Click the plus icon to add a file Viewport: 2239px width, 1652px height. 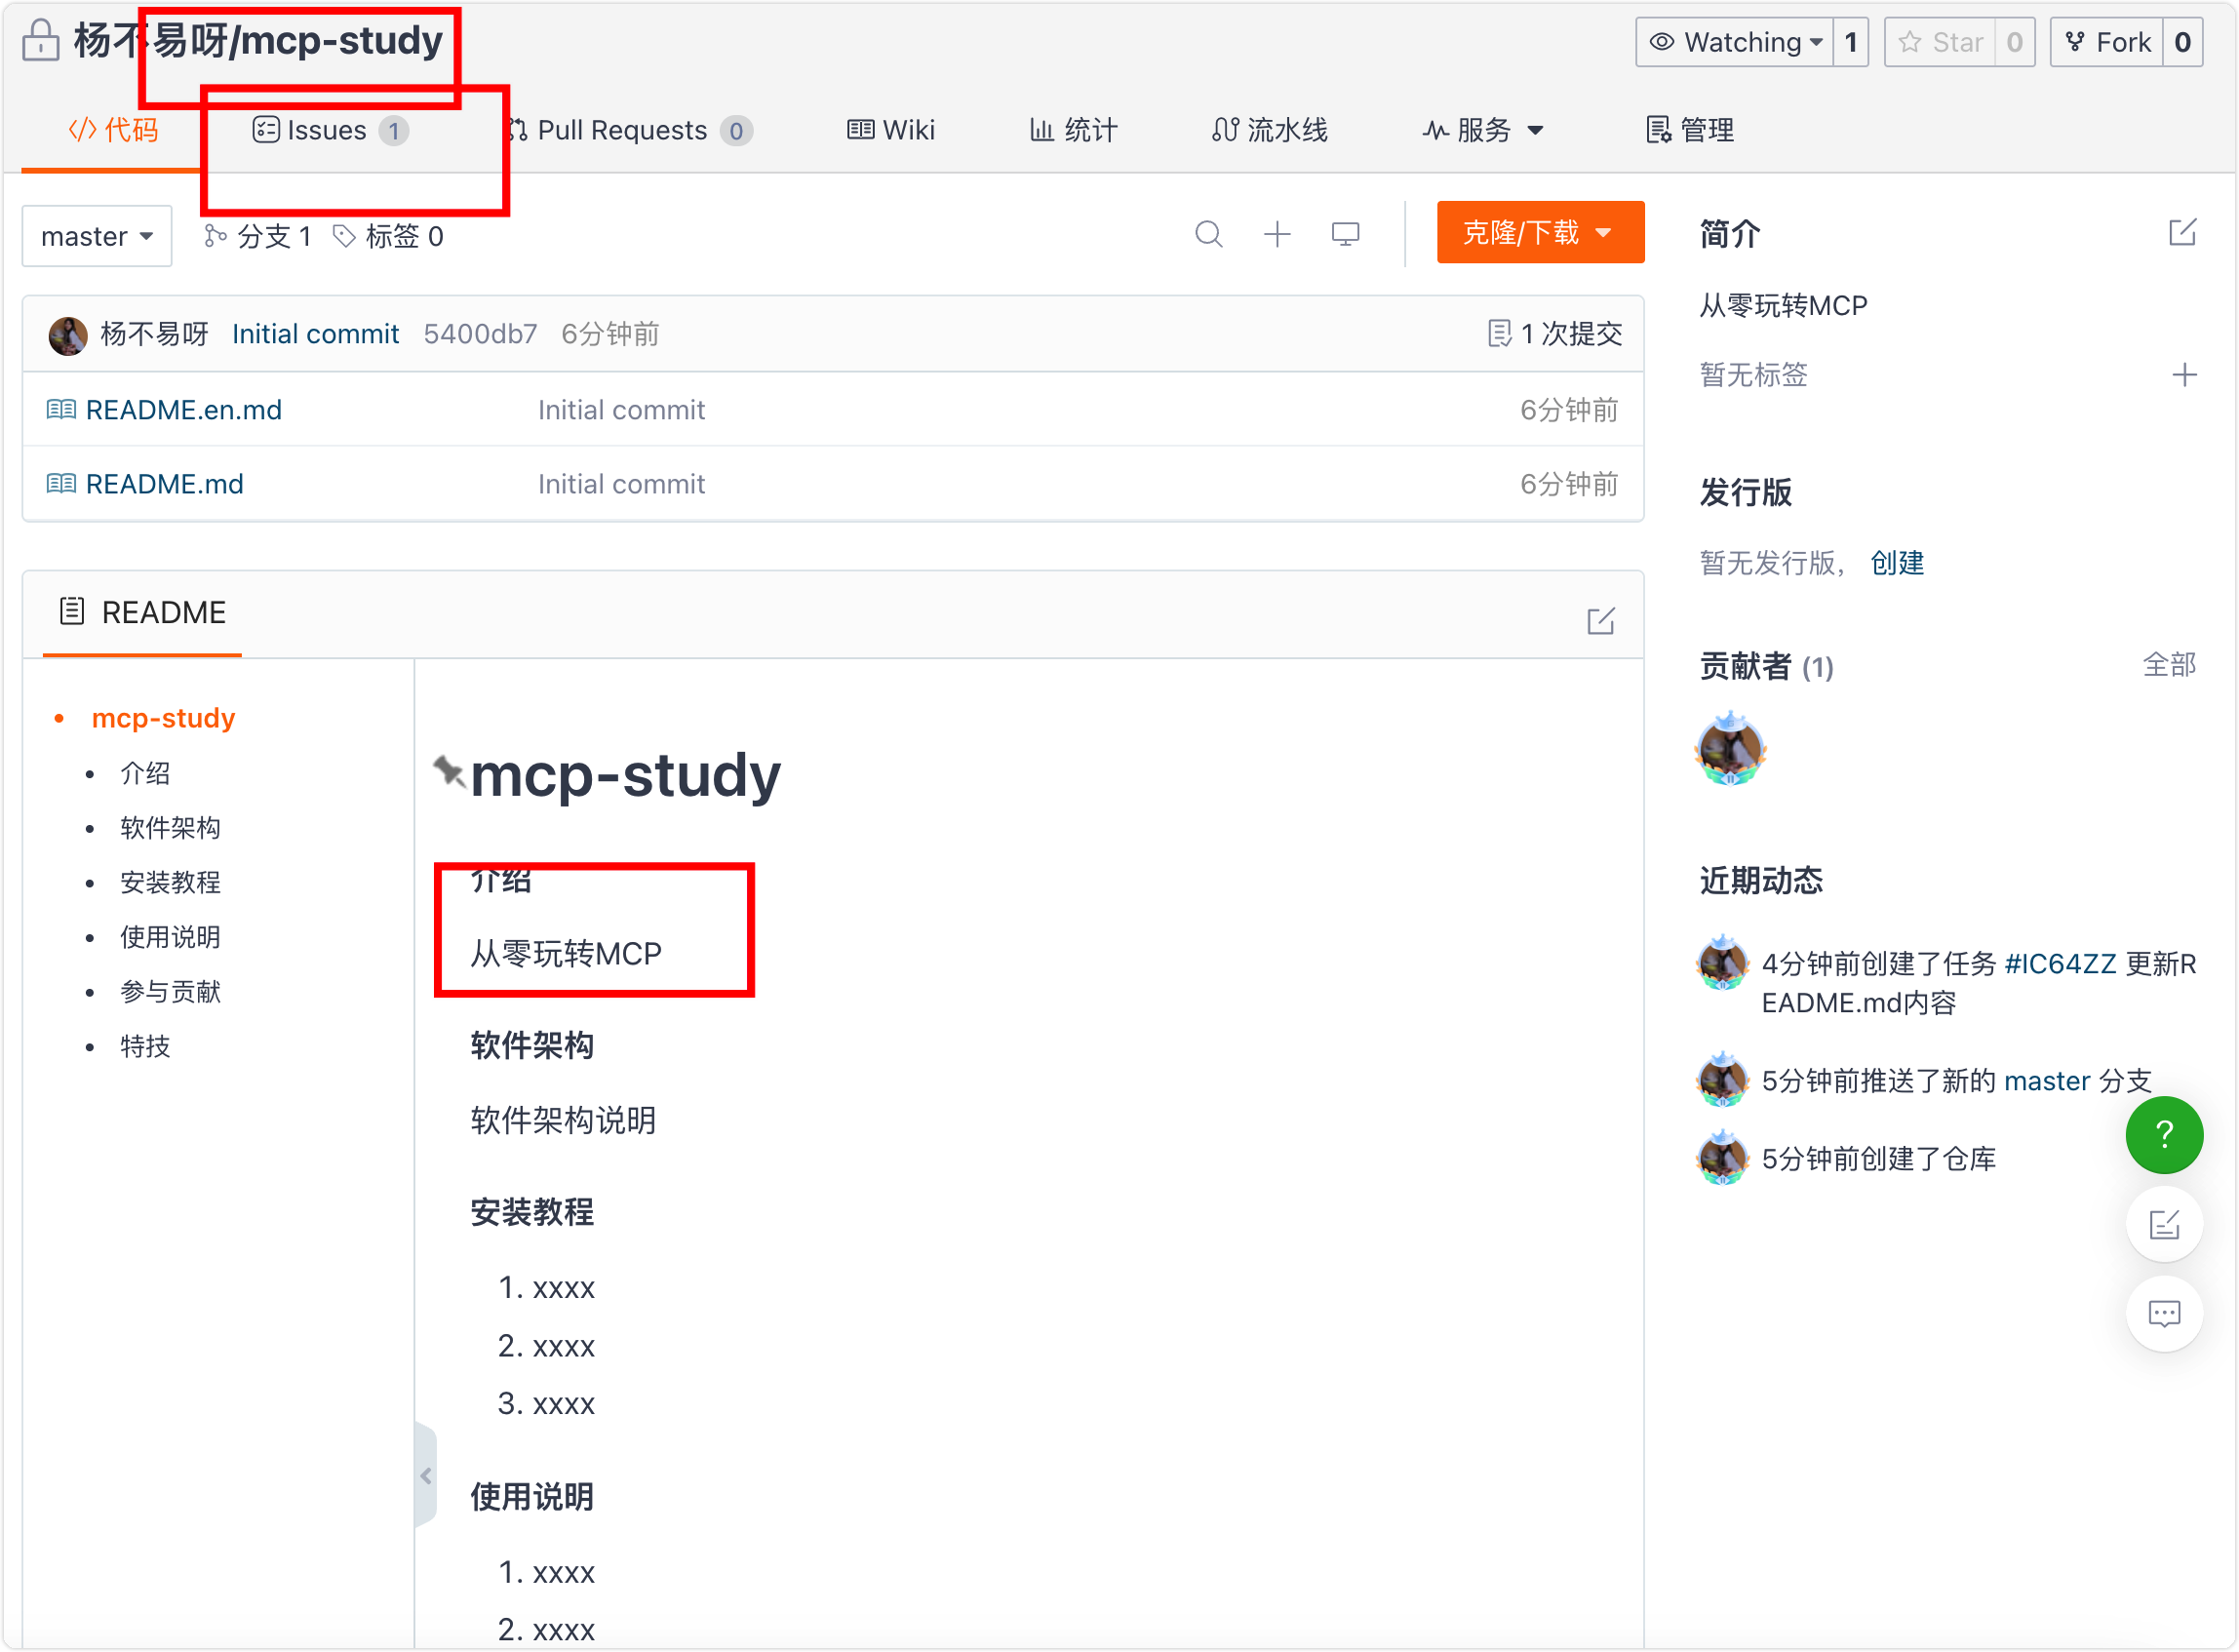pyautogui.click(x=1277, y=235)
